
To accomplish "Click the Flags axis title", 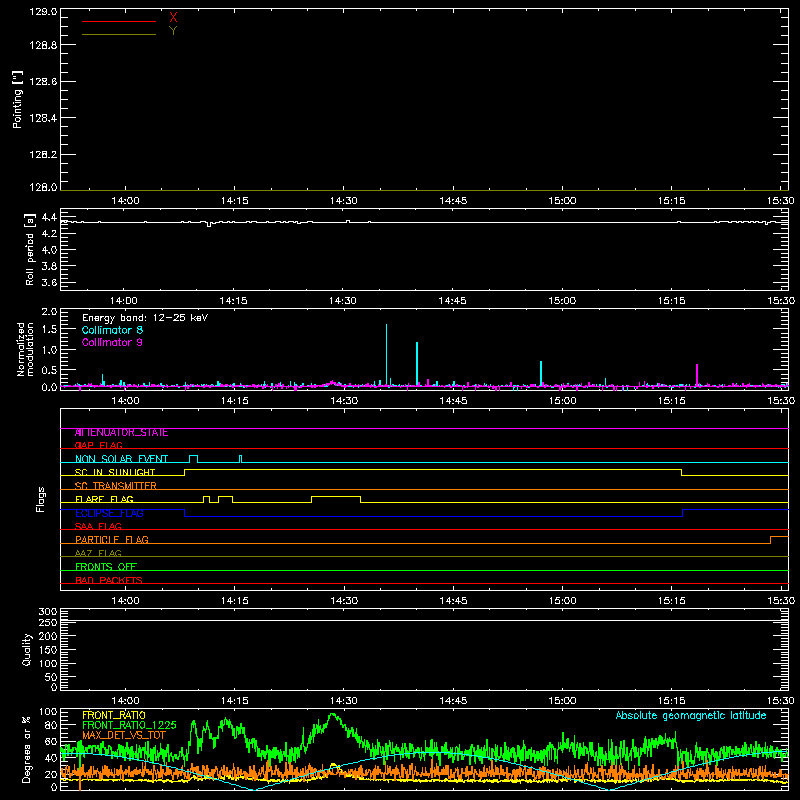I will [40, 499].
